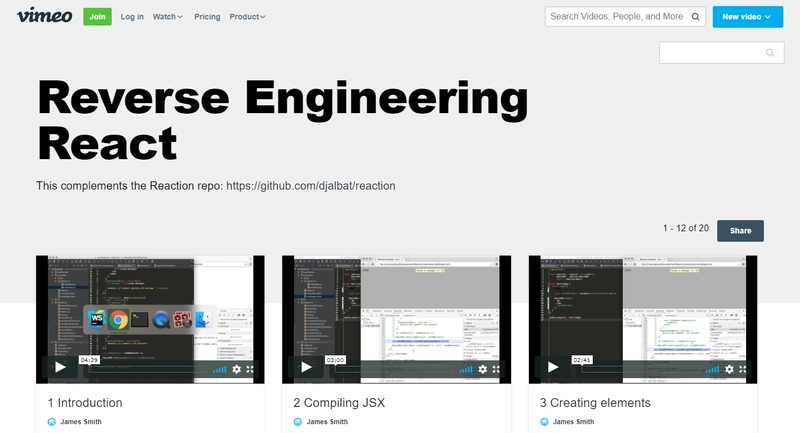Open the Pricing menu item
Viewport: 800px width, 433px height.
point(207,17)
